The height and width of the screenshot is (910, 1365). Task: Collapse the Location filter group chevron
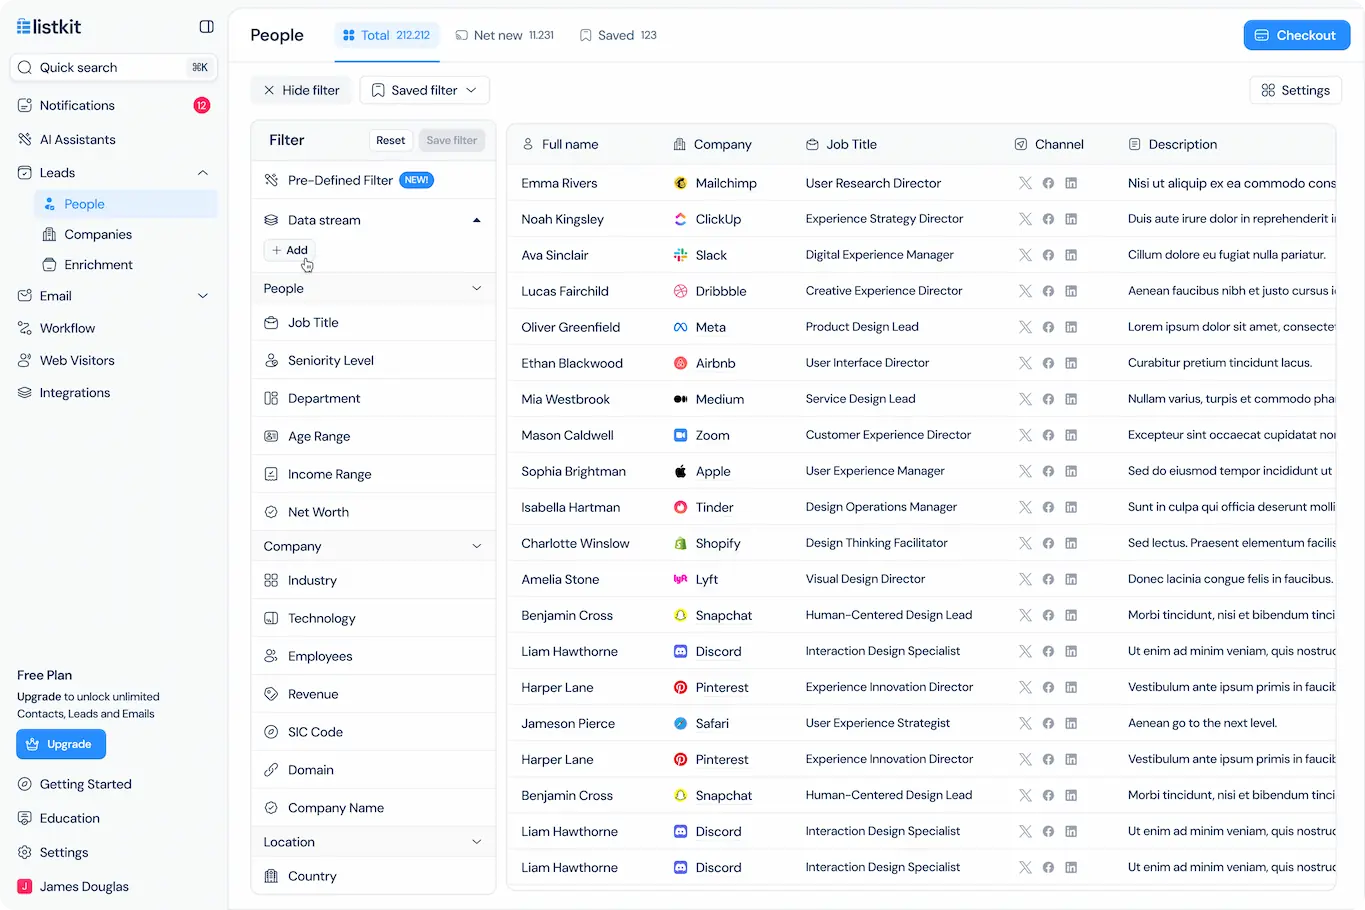pos(477,842)
